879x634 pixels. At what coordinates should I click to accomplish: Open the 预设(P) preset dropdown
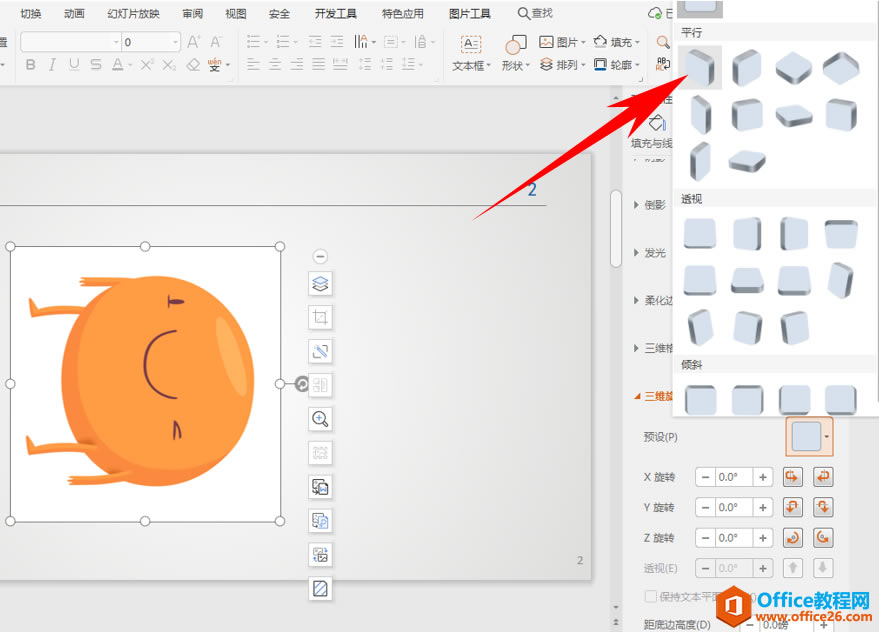click(809, 437)
